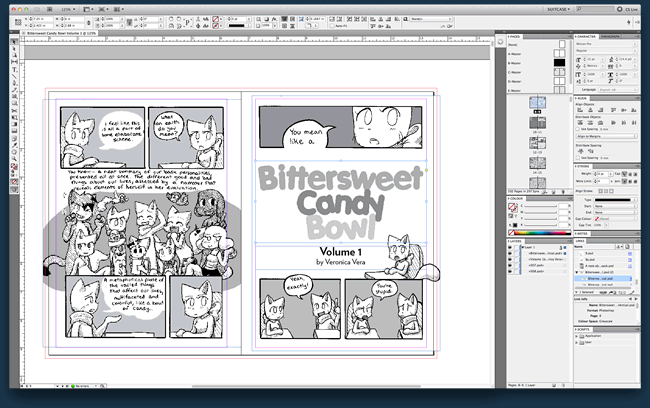Screen dimensions: 650x408
Task: Adjust the C cyan slider in Colour panel
Action: click(x=541, y=206)
